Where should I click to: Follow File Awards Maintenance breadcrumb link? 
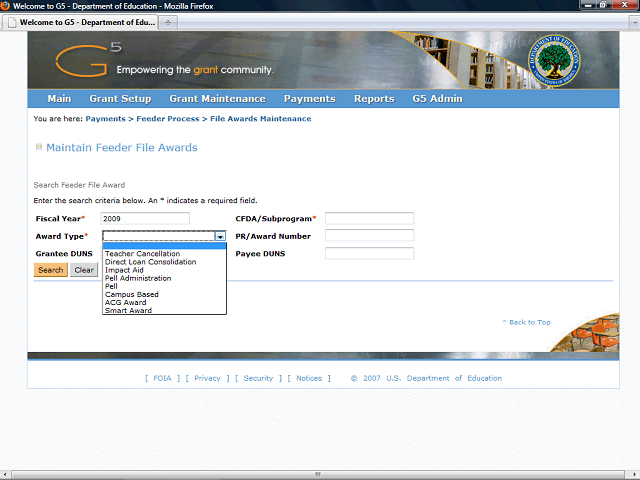coord(260,119)
